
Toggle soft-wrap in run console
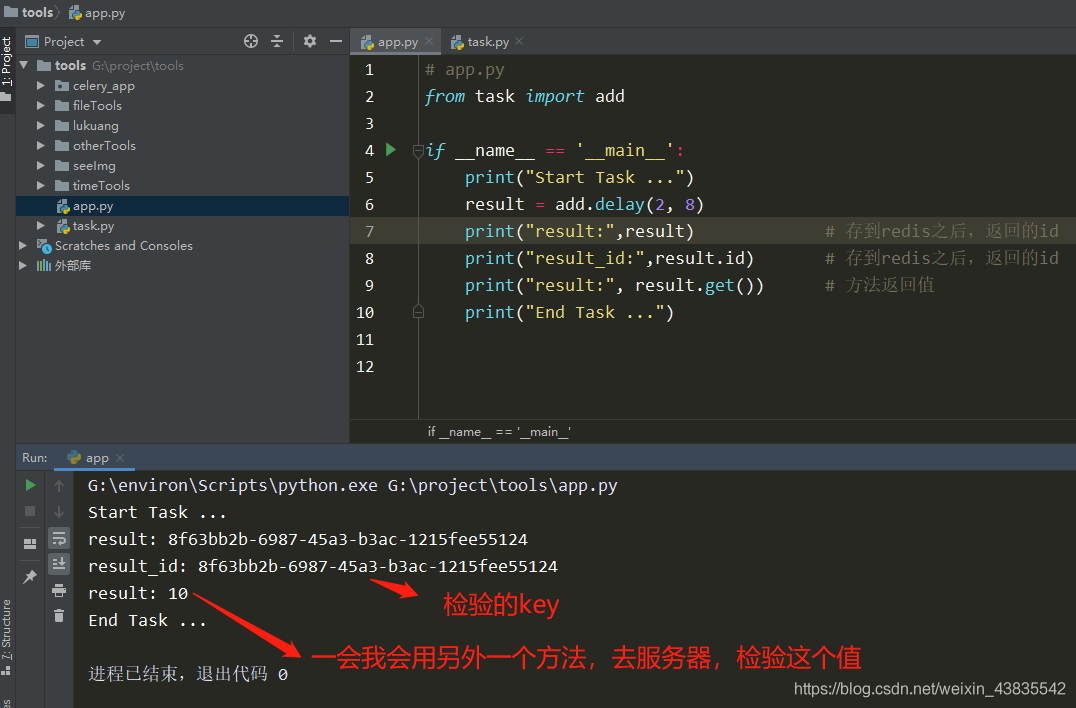coord(59,538)
